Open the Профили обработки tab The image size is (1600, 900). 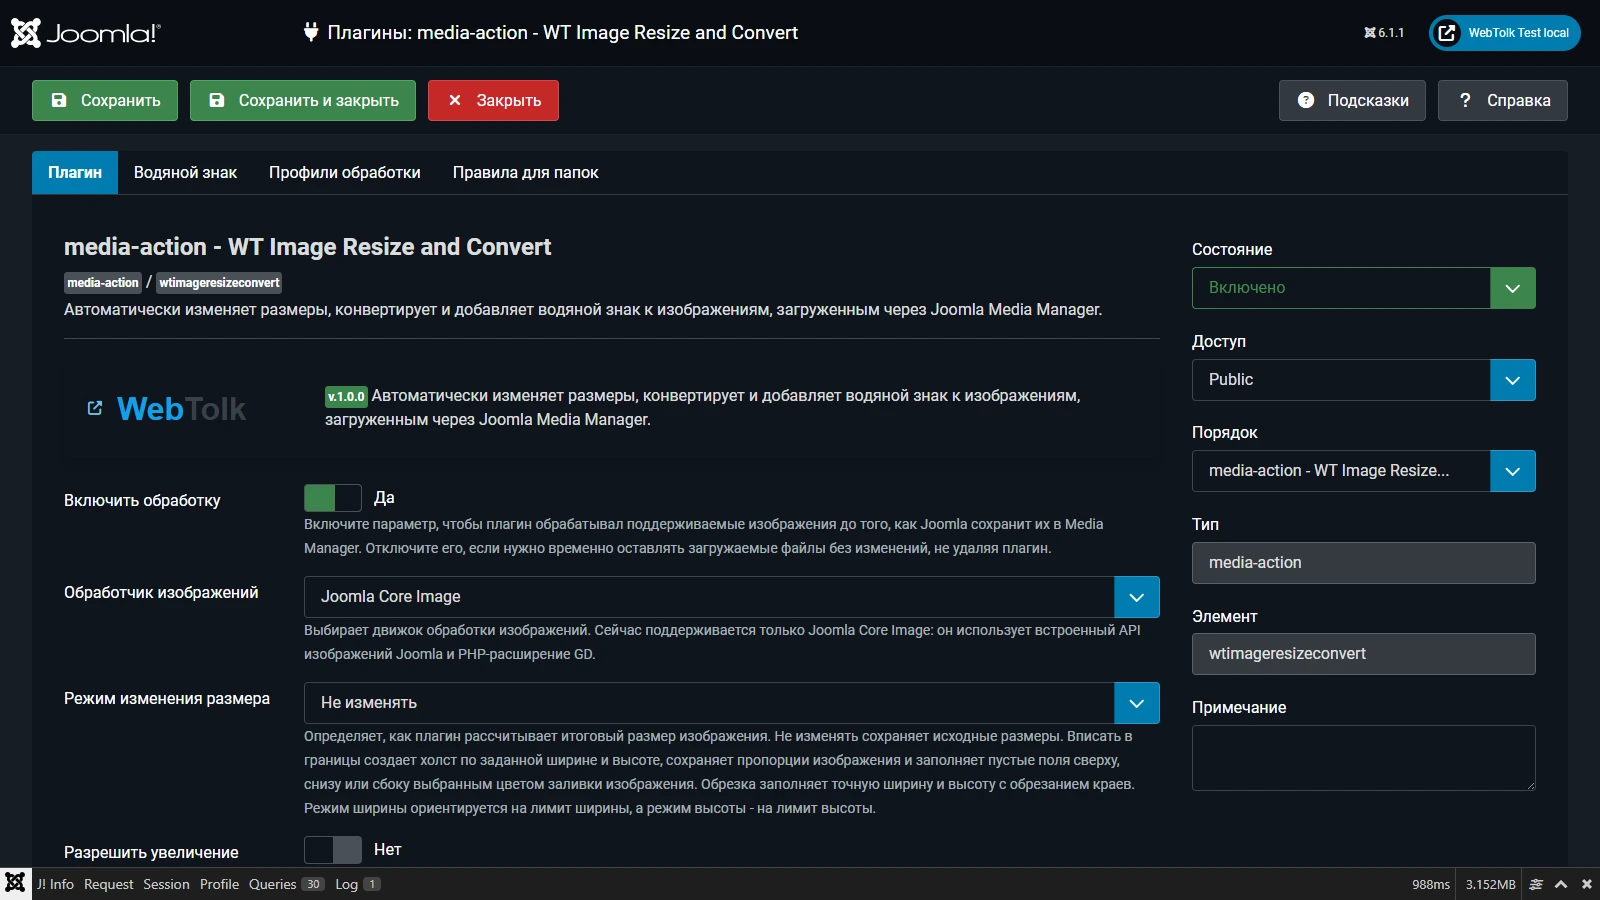(345, 173)
